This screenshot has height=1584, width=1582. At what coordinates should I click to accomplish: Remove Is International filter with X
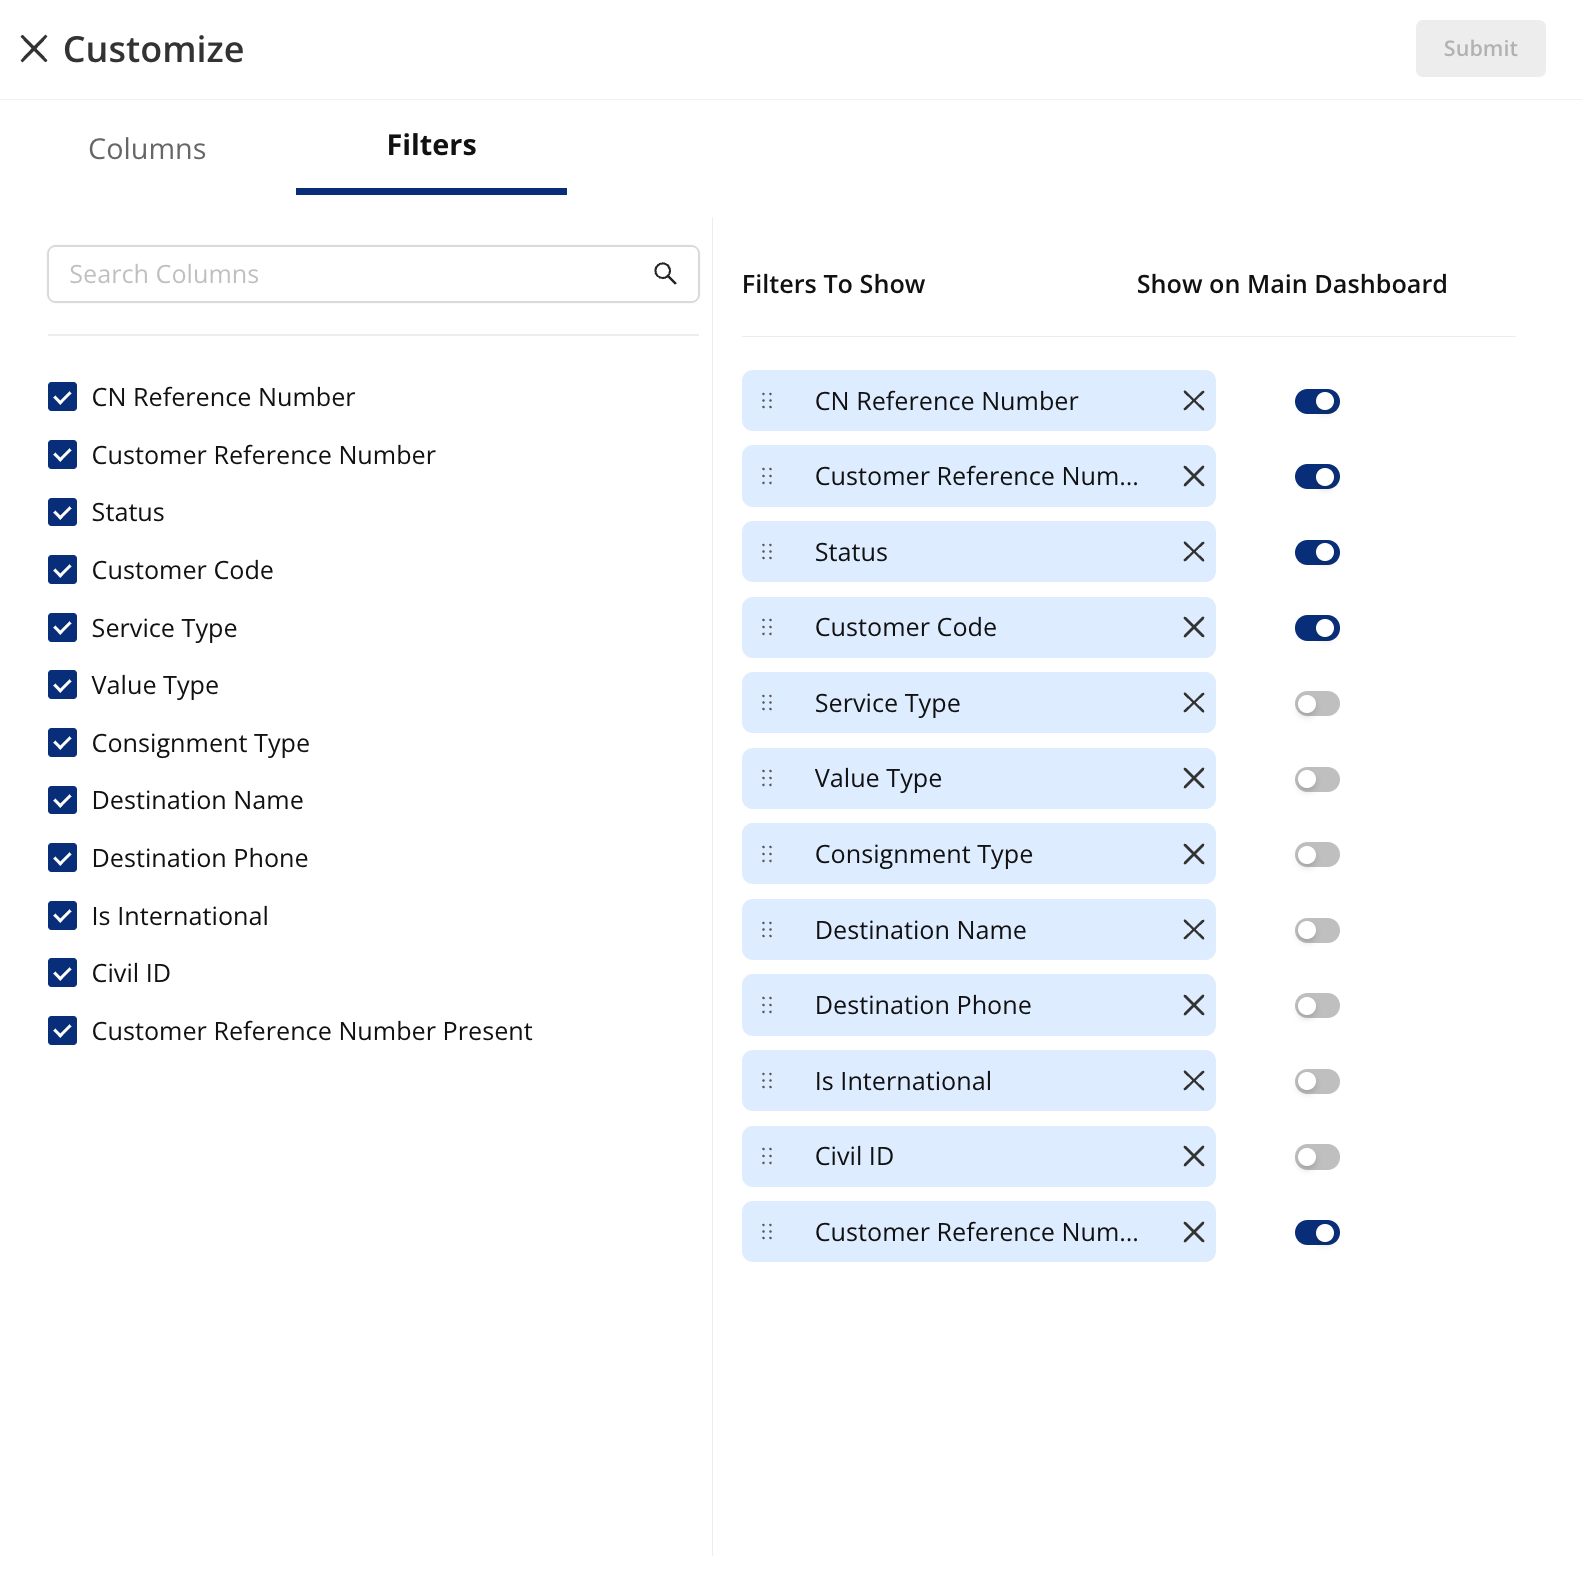1193,1081
